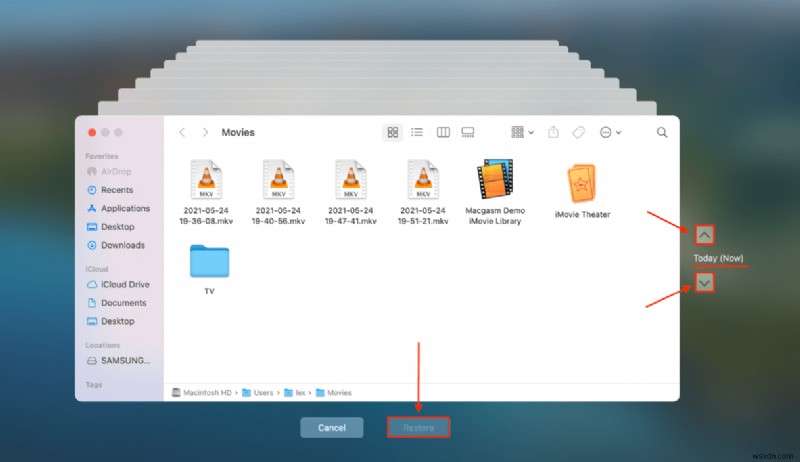Click the Movies window title
This screenshot has width=800, height=462.
tap(238, 133)
